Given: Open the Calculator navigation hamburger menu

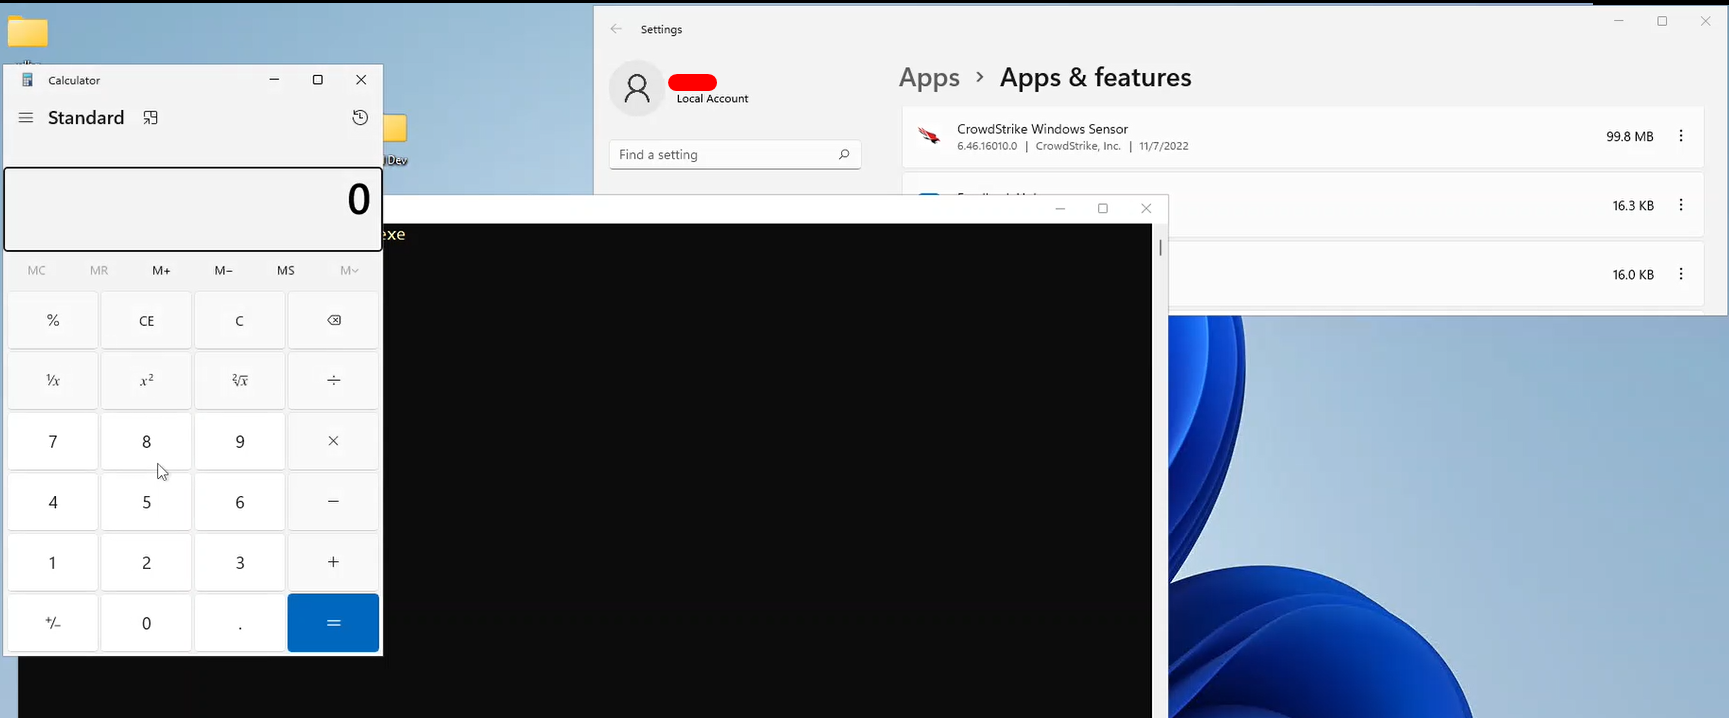Looking at the screenshot, I should click(x=26, y=118).
